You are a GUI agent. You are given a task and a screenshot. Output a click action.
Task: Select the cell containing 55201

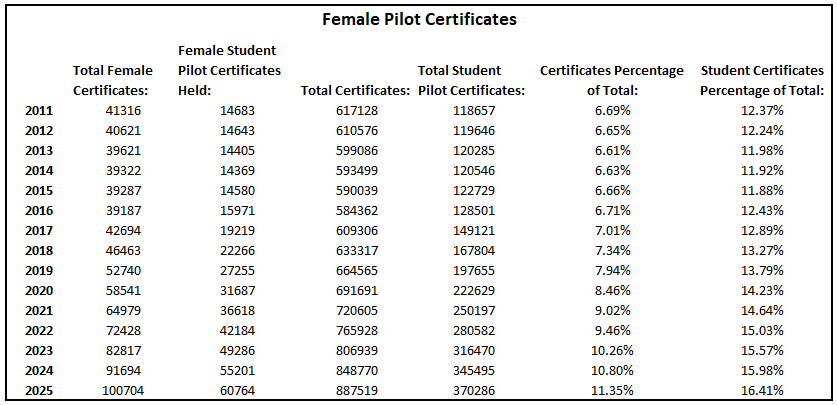click(238, 370)
